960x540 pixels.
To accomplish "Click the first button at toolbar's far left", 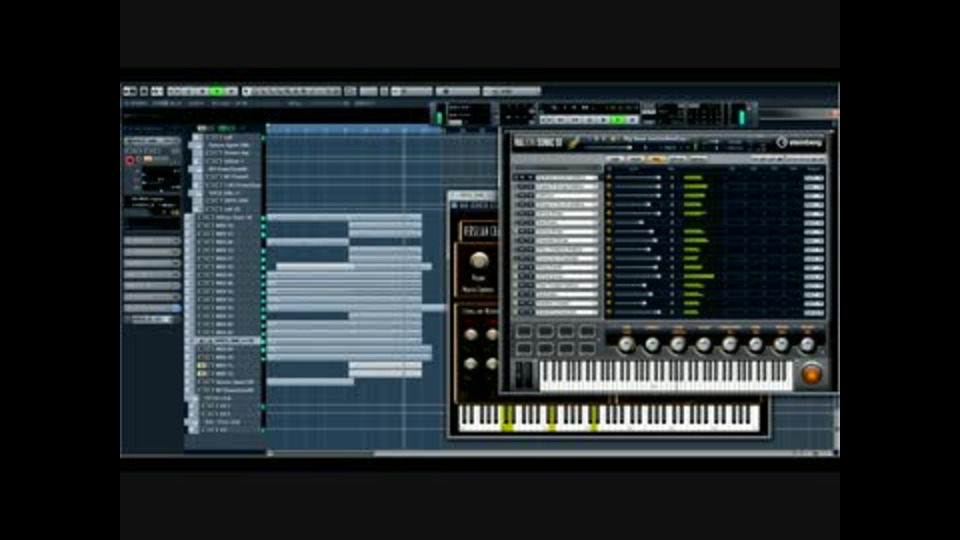I will coord(130,91).
